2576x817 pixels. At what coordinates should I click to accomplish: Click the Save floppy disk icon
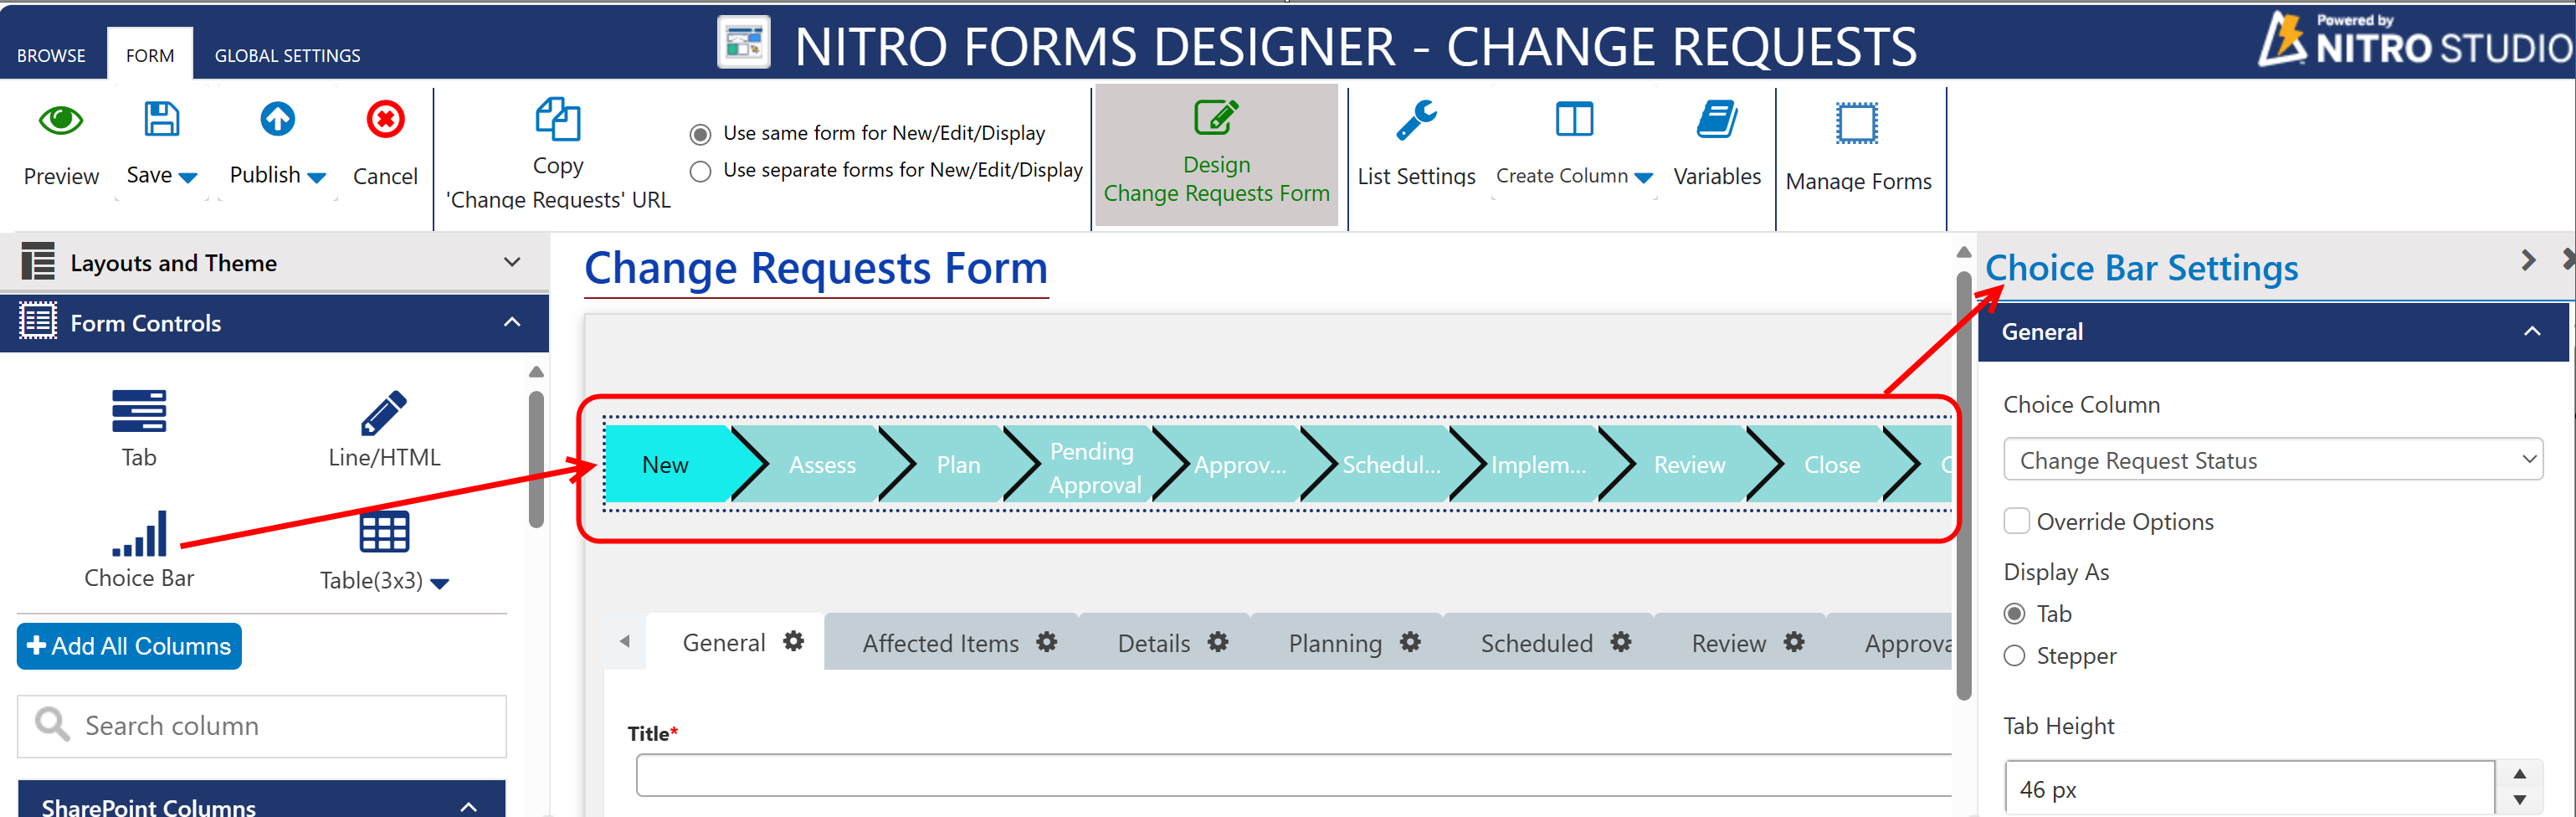[161, 119]
